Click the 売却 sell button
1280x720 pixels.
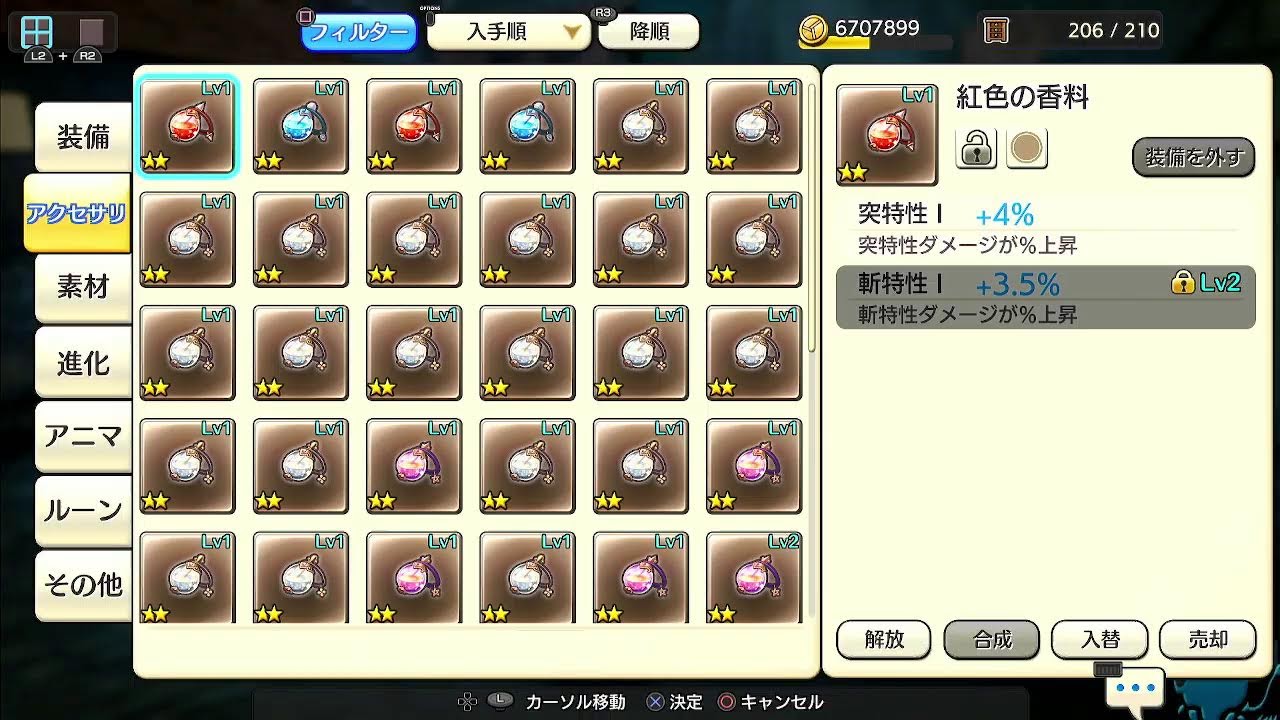pyautogui.click(x=1208, y=640)
